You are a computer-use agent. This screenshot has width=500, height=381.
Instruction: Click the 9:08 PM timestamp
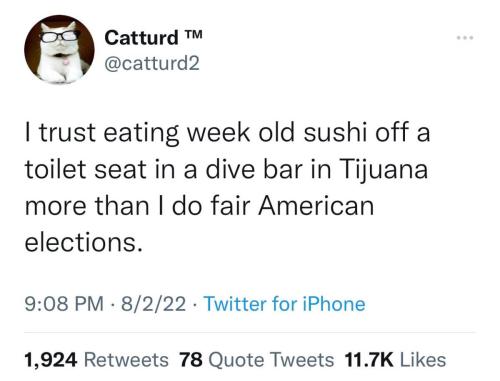(x=64, y=304)
